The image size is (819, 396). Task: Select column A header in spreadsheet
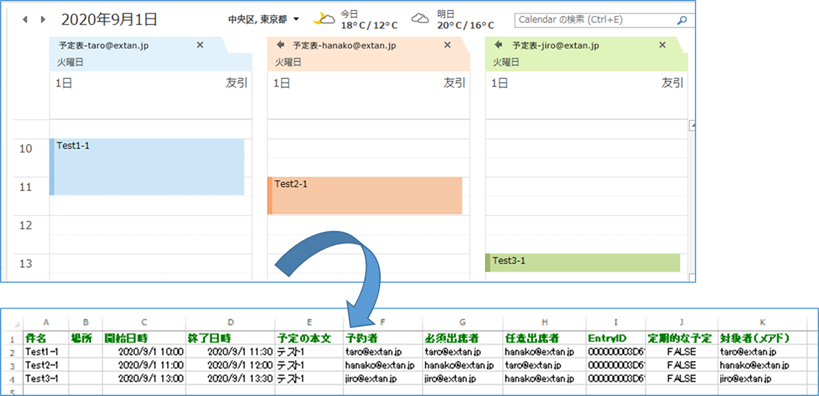45,322
